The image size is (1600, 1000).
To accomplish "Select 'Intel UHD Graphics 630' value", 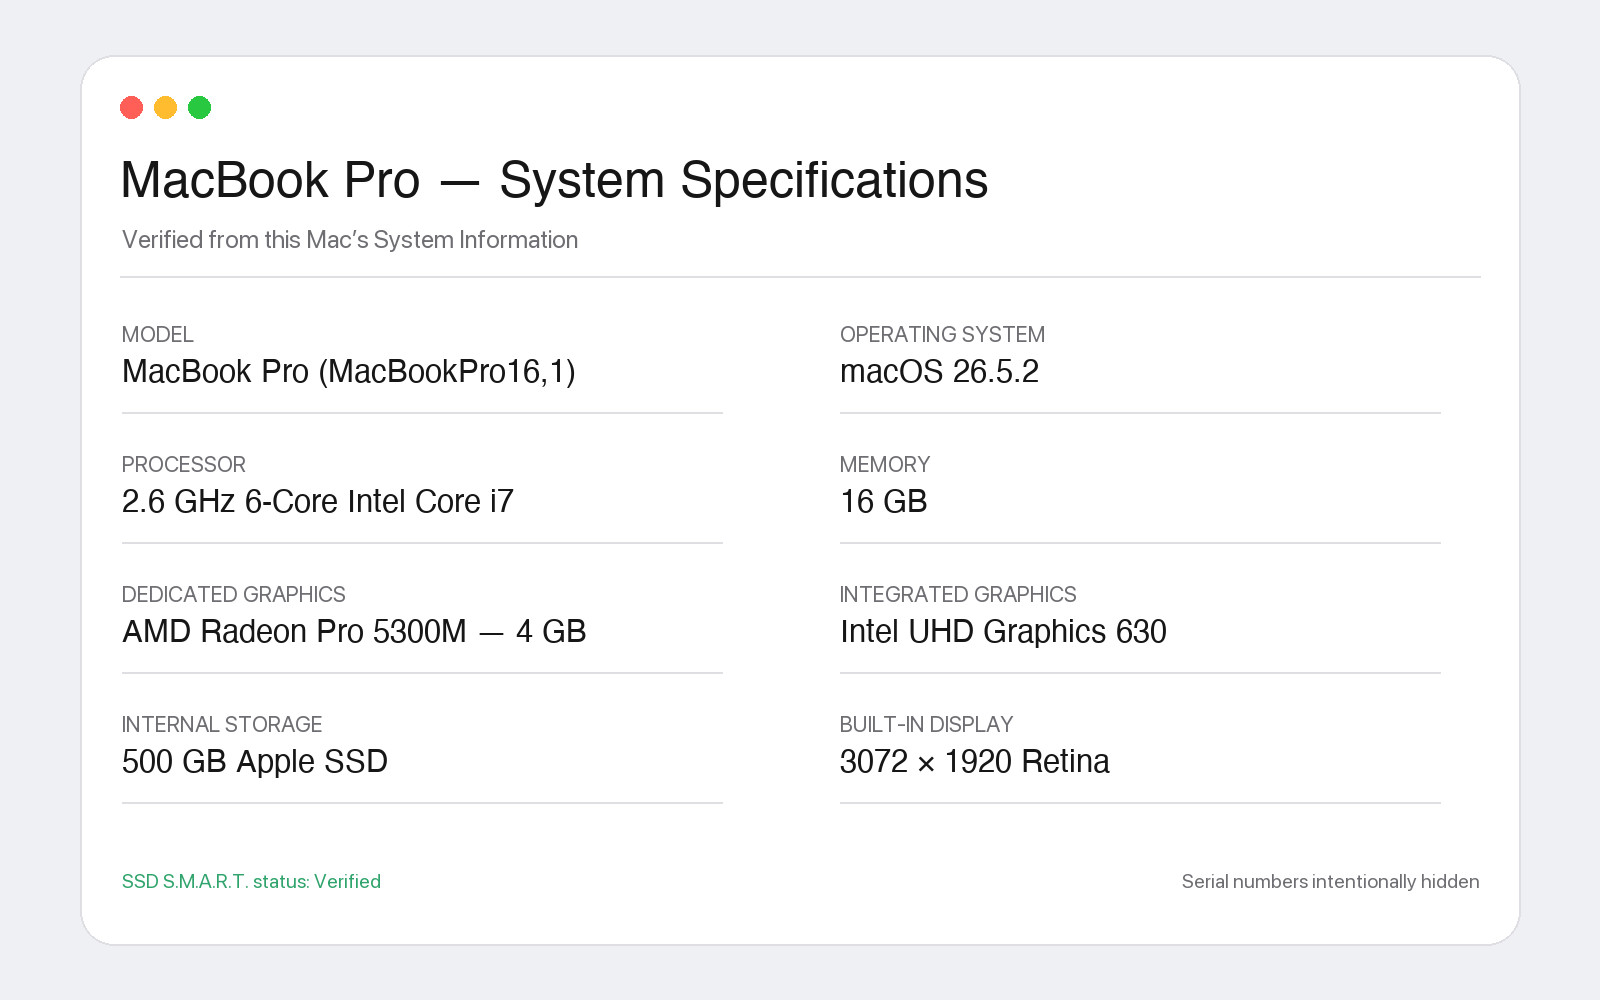I will 1003,632.
